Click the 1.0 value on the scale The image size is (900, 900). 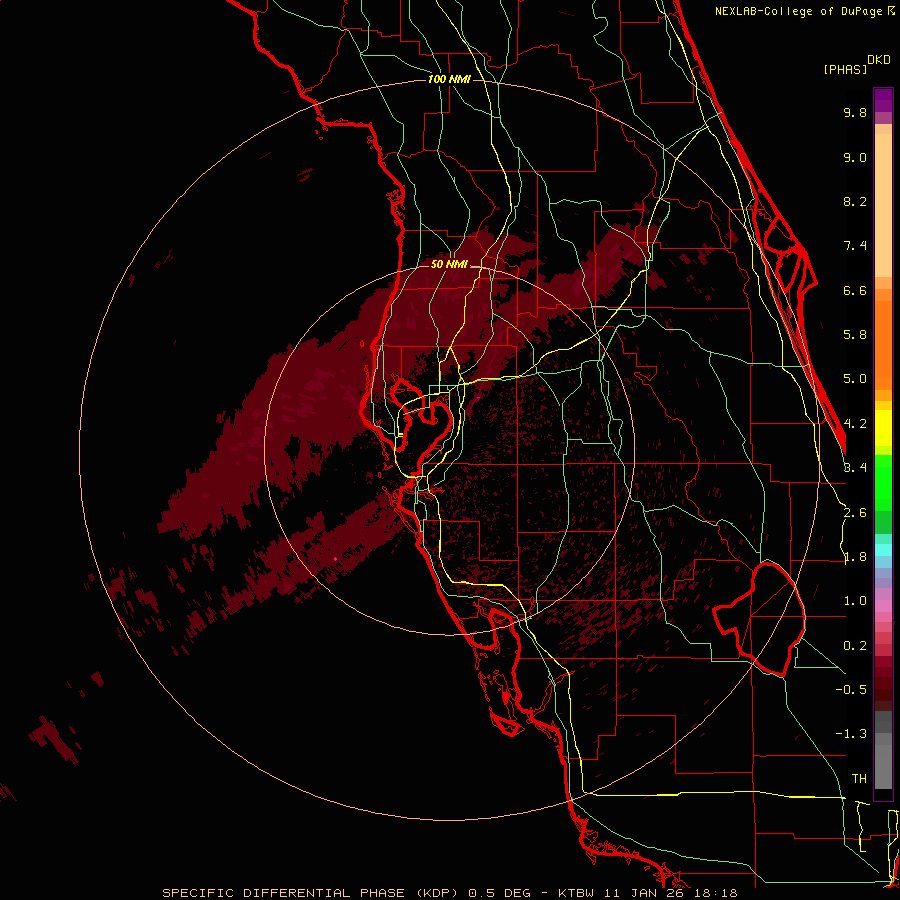[855, 601]
